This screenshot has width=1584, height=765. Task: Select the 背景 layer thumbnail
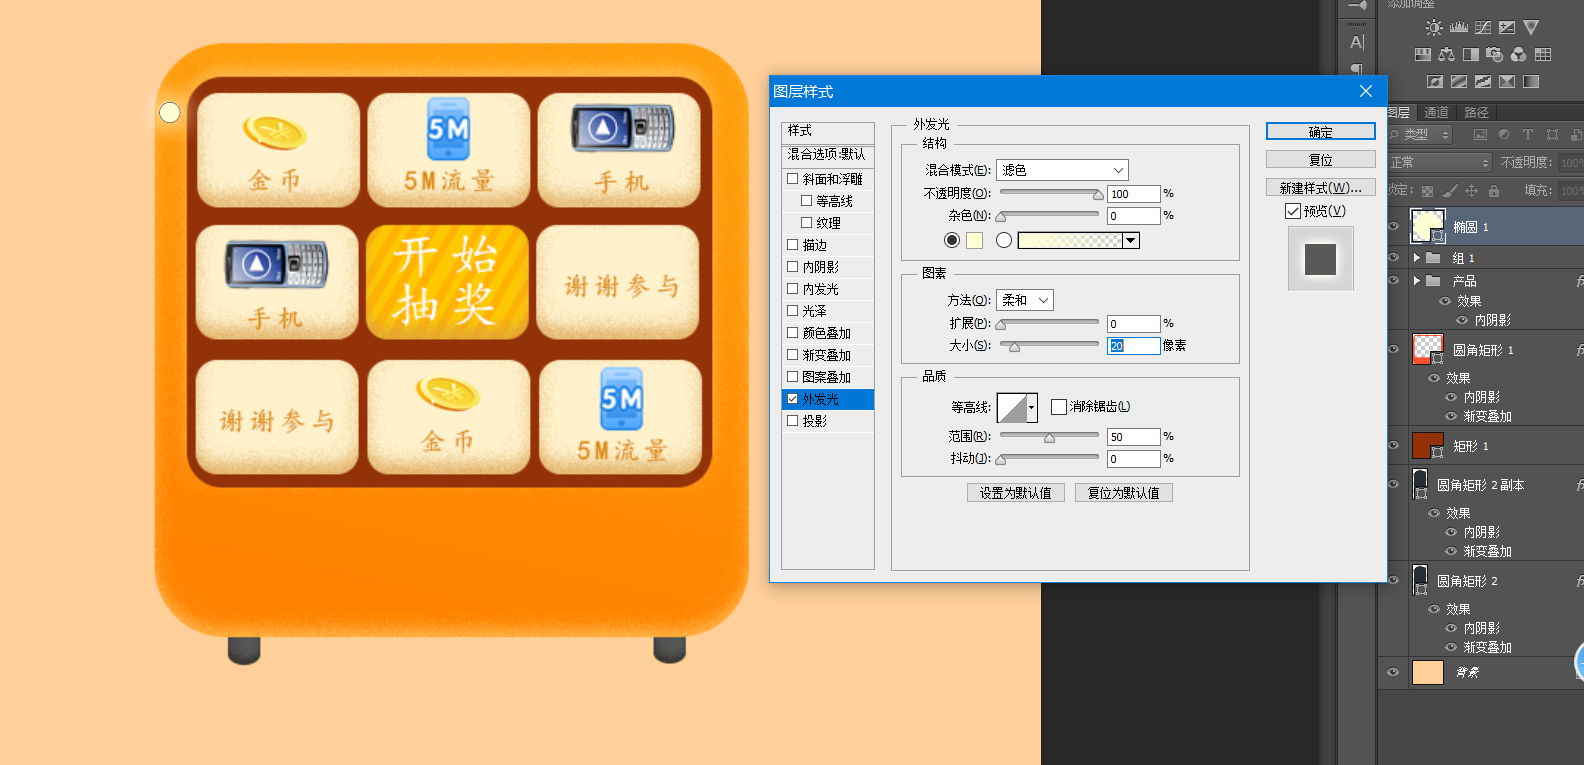pyautogui.click(x=1428, y=672)
